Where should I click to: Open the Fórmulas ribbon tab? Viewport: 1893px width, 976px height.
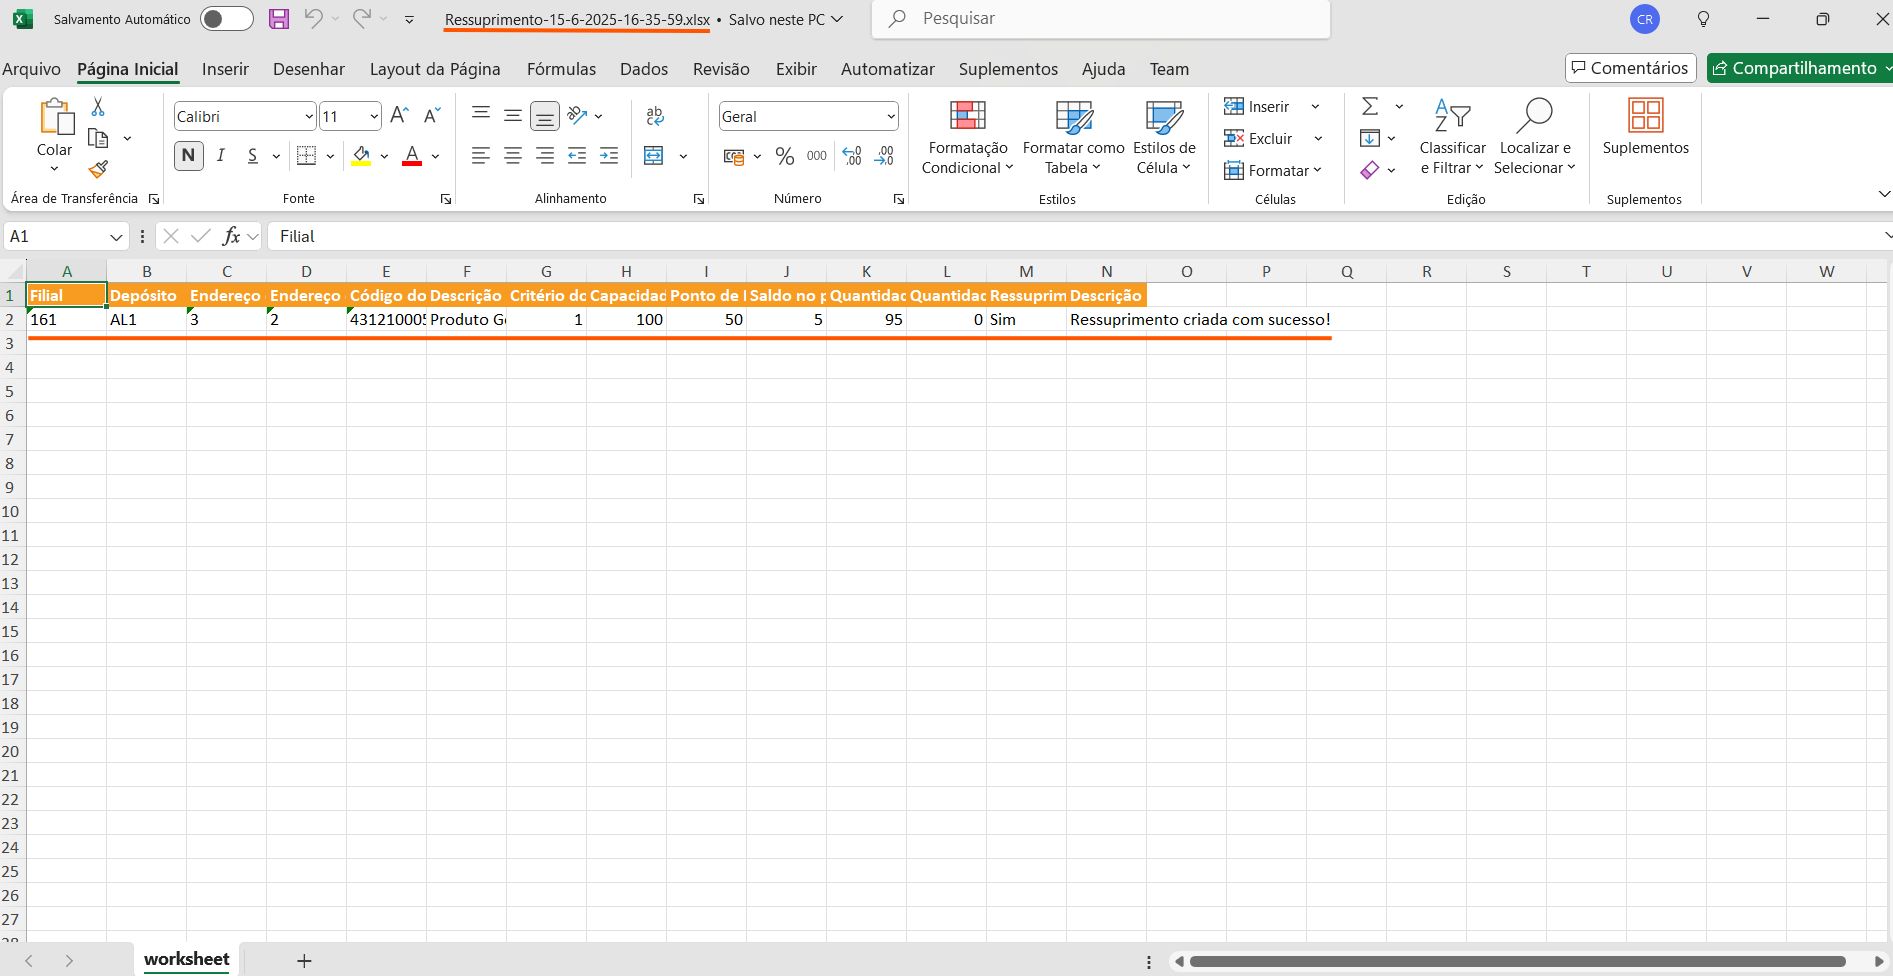tap(561, 69)
